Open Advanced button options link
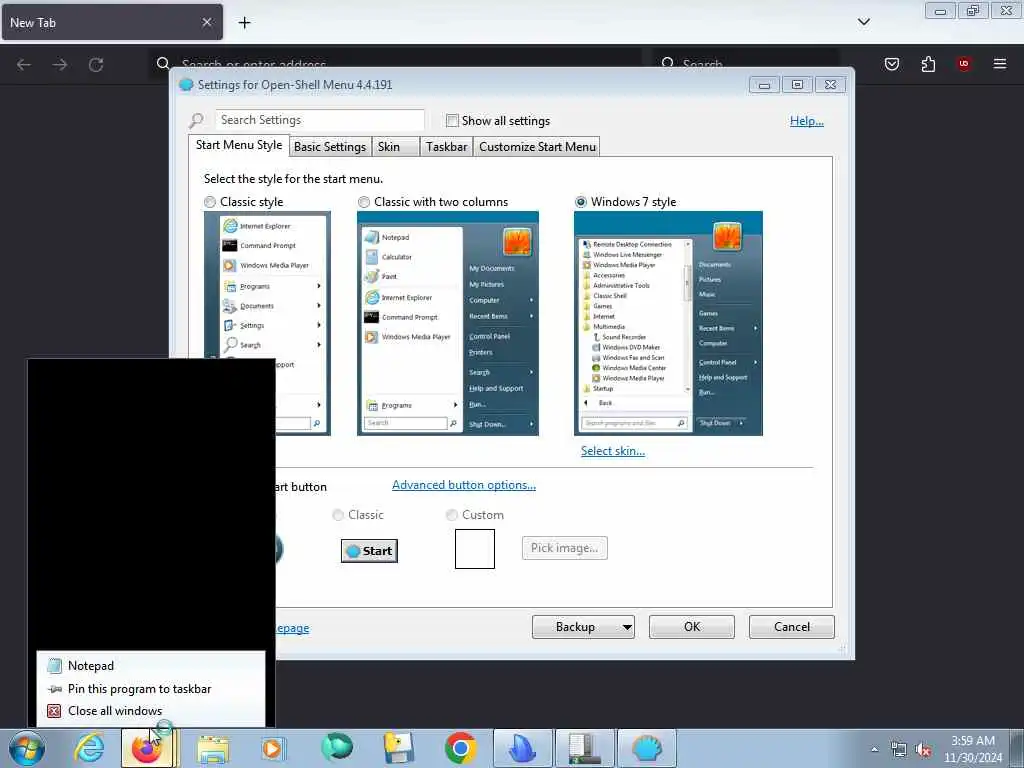 point(464,485)
